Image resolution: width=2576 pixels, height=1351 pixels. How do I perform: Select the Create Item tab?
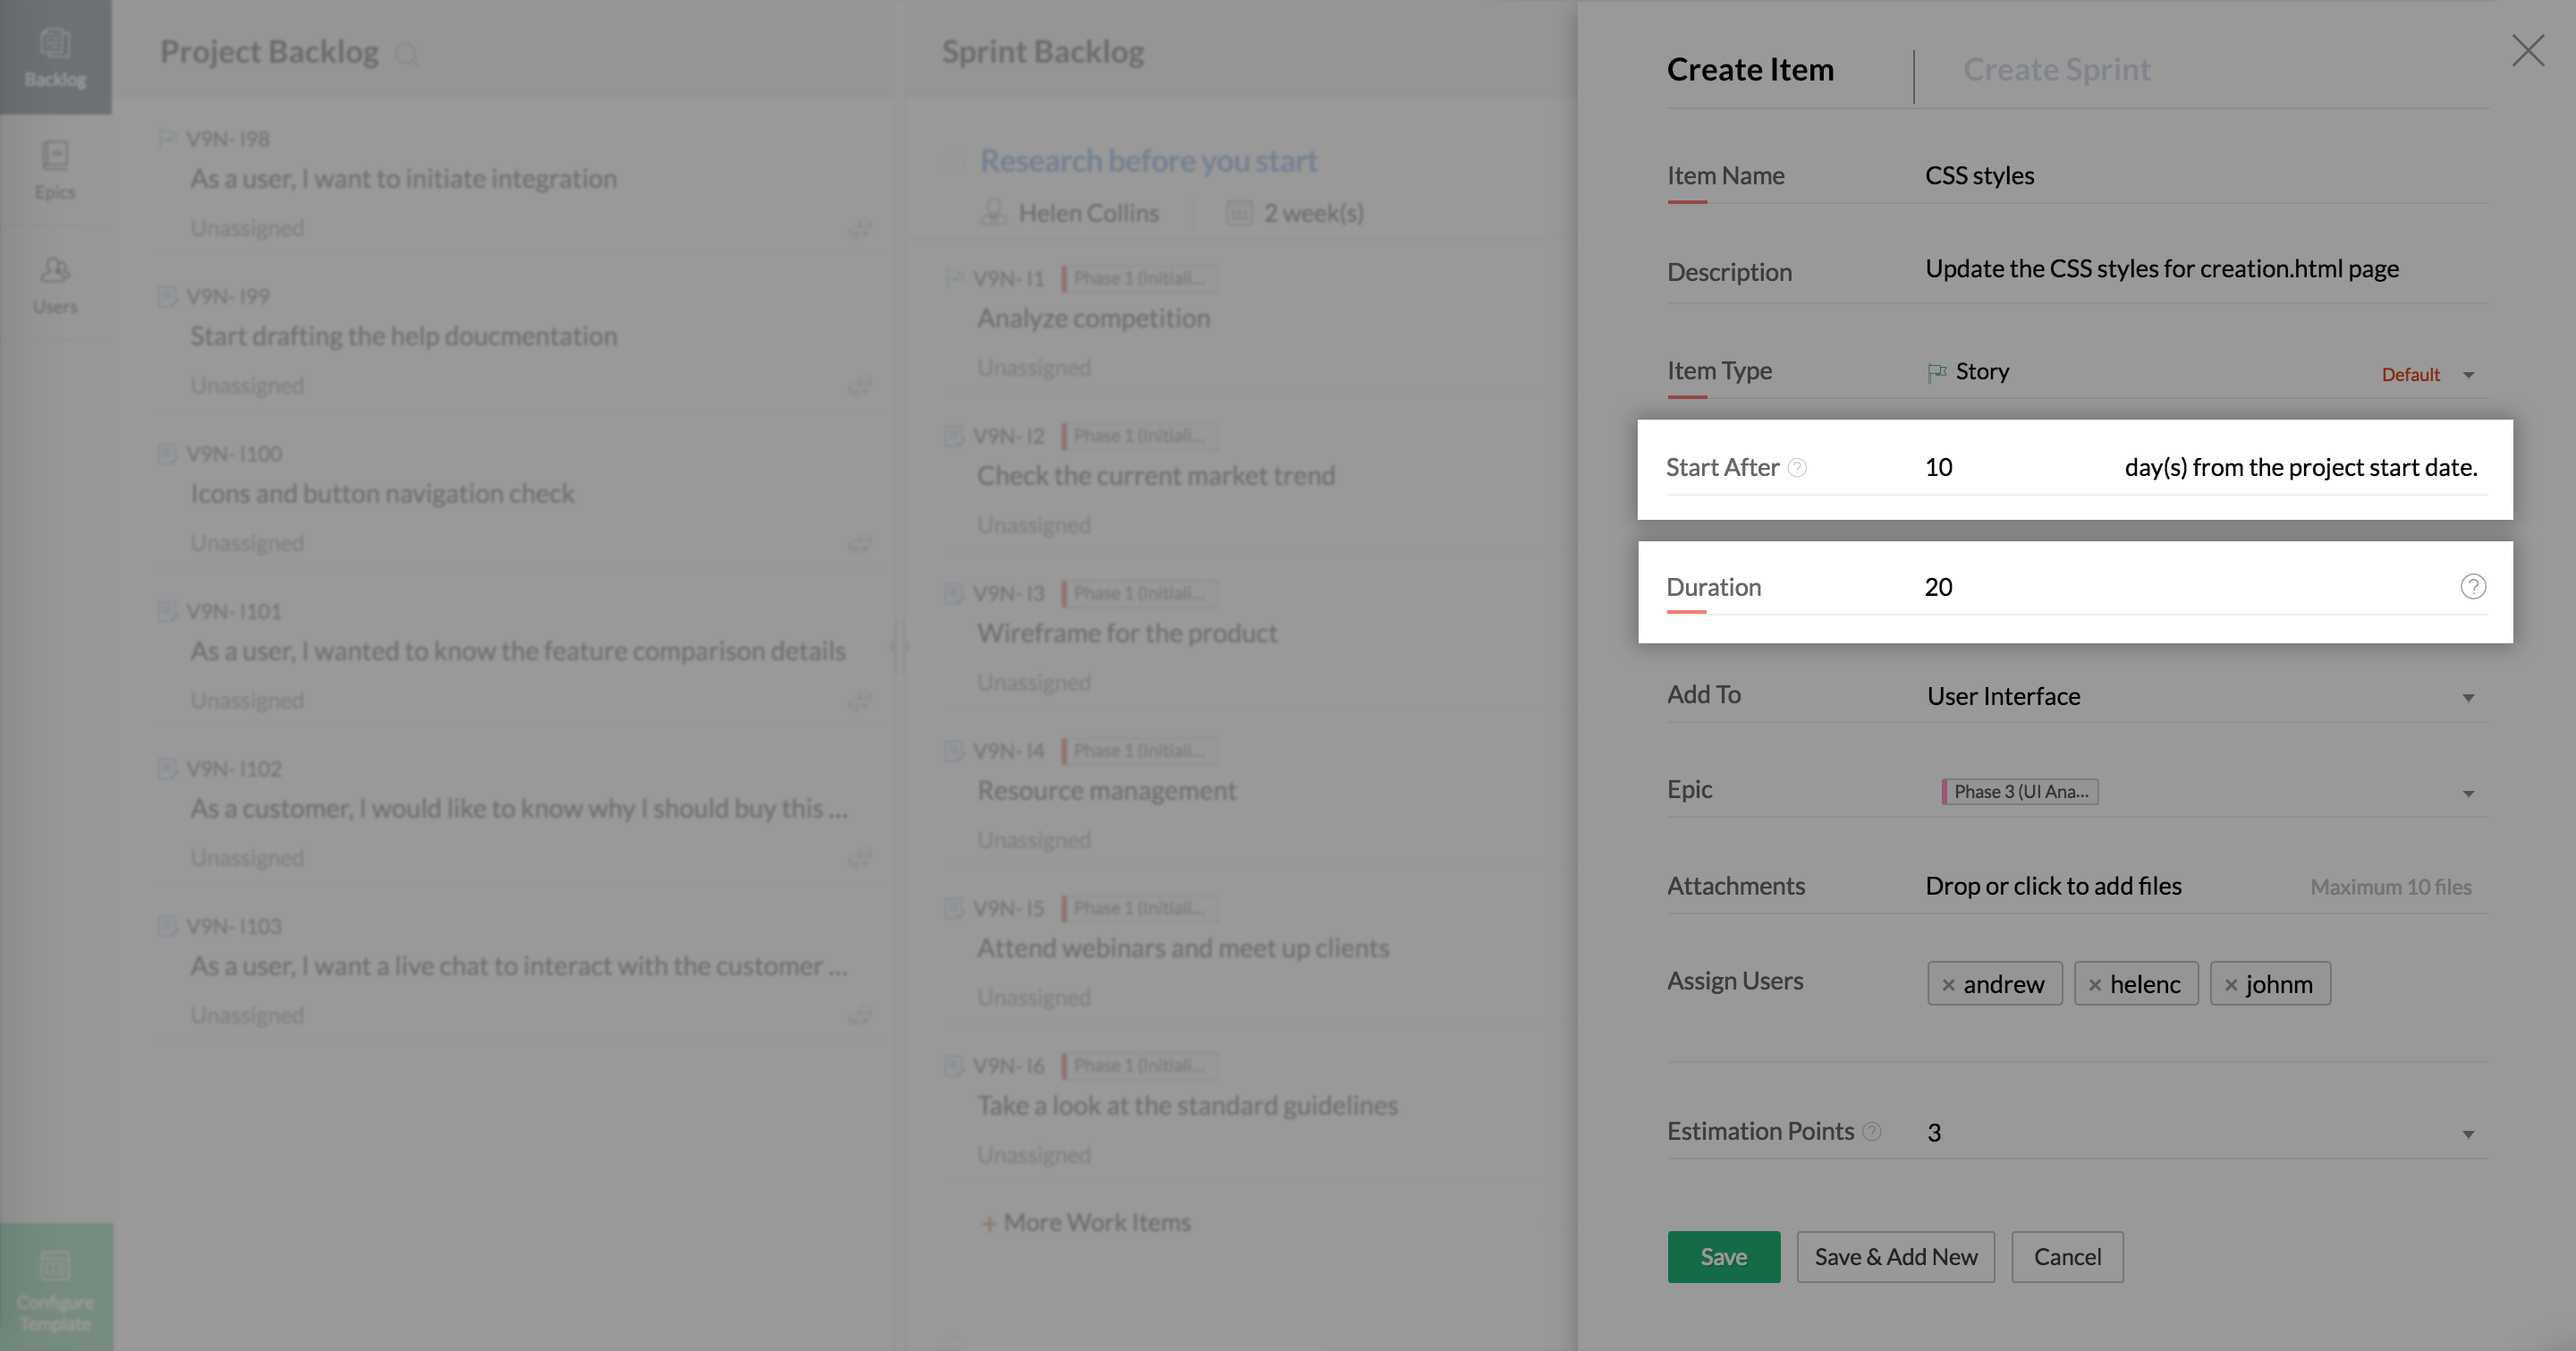coord(1750,70)
